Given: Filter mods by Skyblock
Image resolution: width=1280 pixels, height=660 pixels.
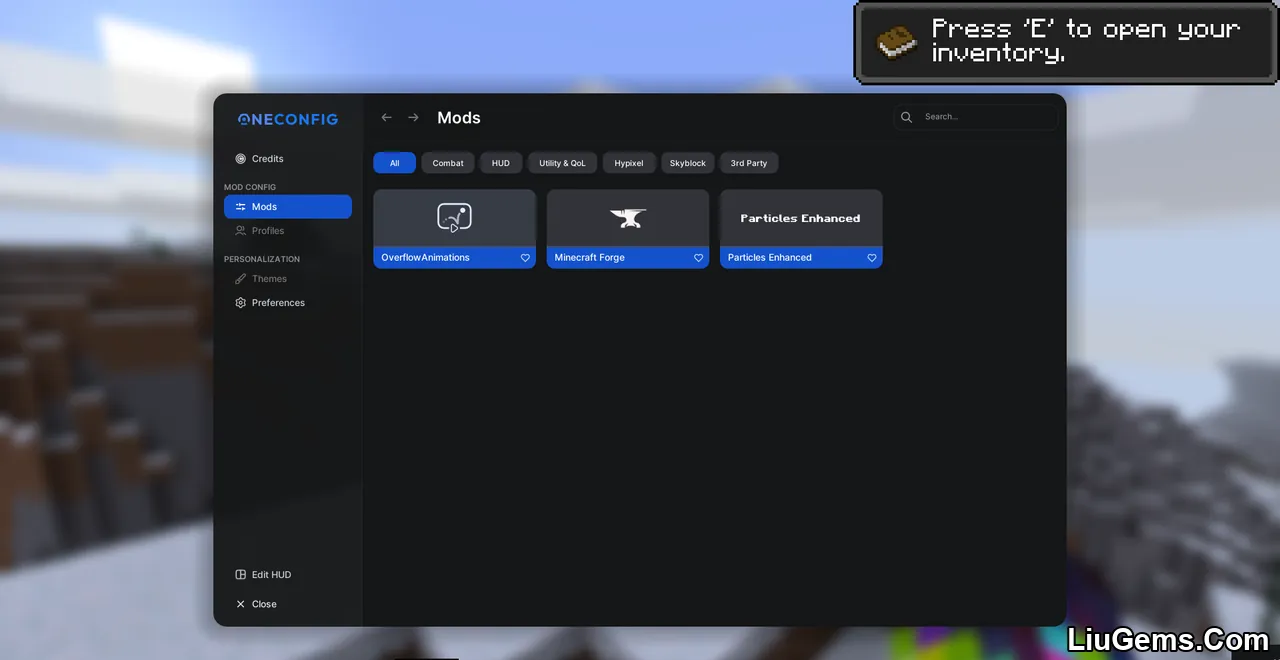Looking at the screenshot, I should pyautogui.click(x=688, y=163).
